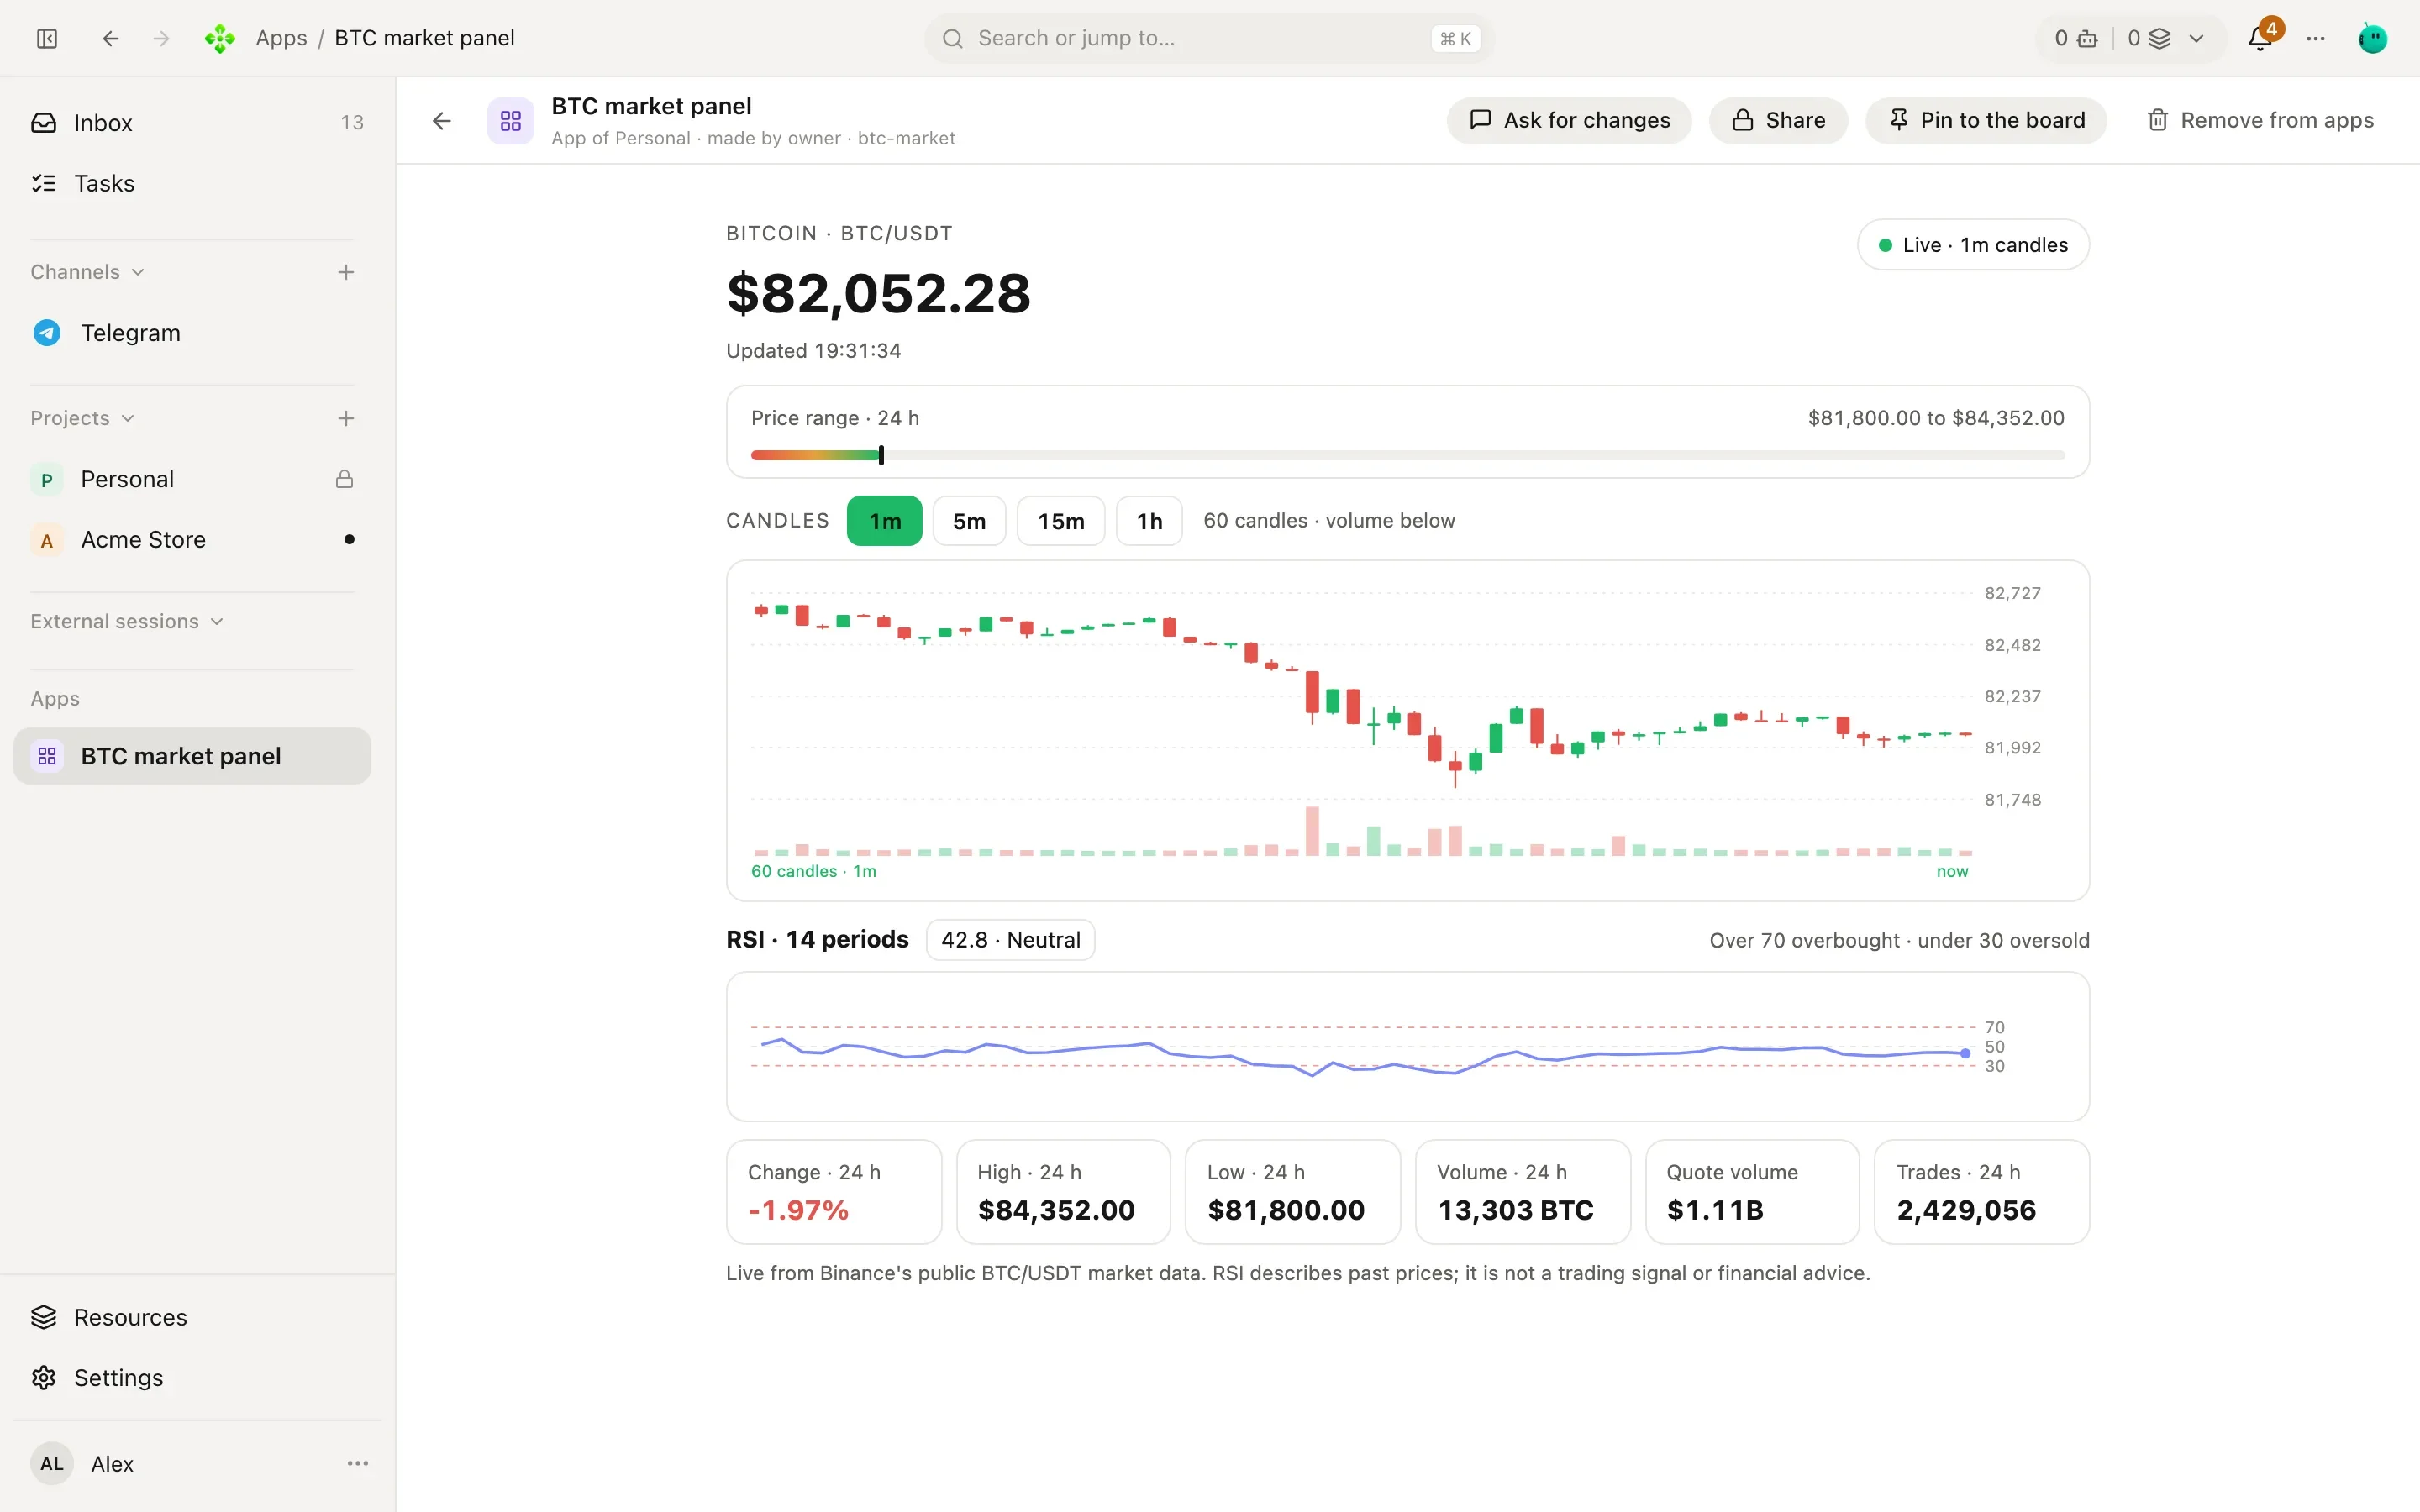Click the Apps breadcrumb link
Image resolution: width=2420 pixels, height=1512 pixels.
281,38
